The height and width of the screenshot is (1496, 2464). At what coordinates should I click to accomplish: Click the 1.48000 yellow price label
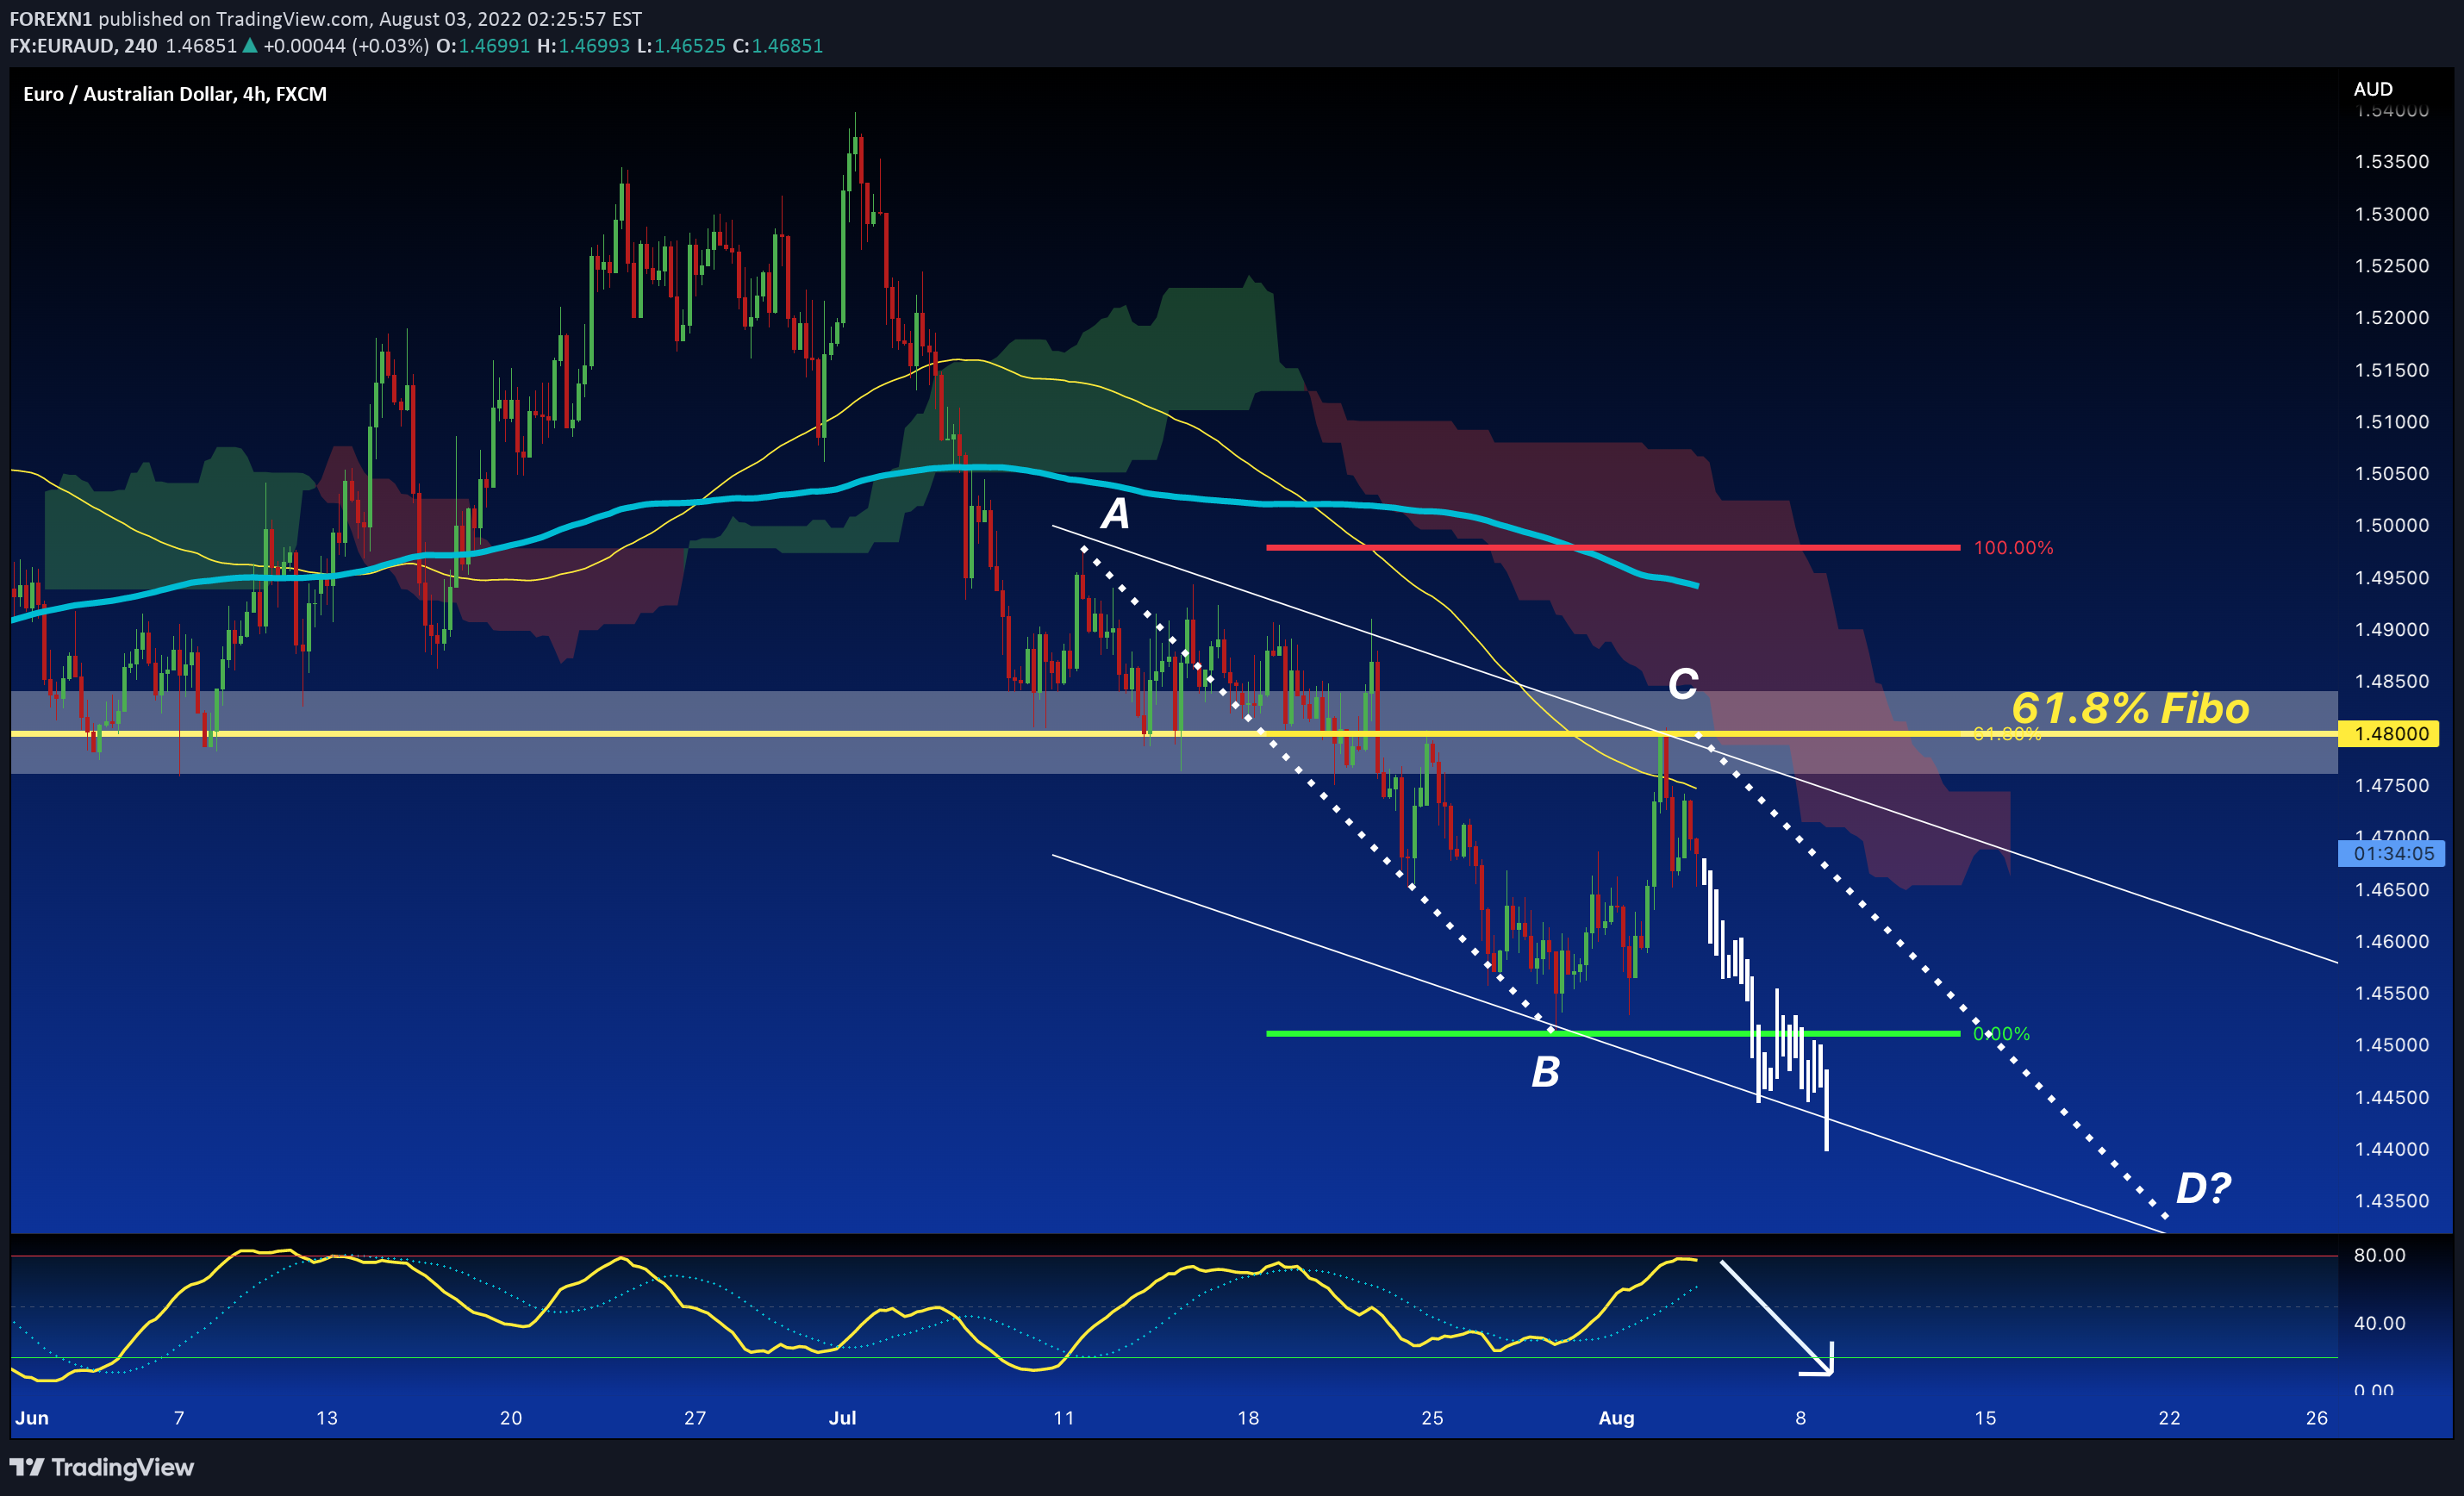pyautogui.click(x=2391, y=734)
